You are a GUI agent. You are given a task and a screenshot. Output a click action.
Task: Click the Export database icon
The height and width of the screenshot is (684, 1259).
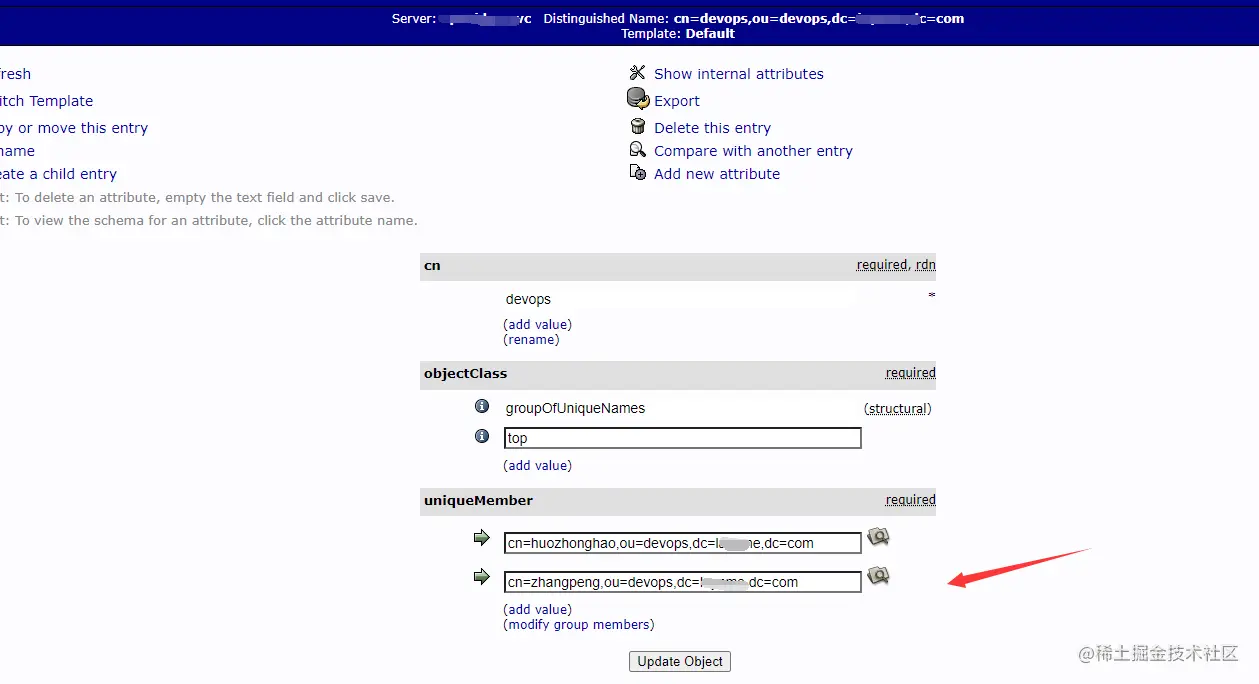[638, 99]
